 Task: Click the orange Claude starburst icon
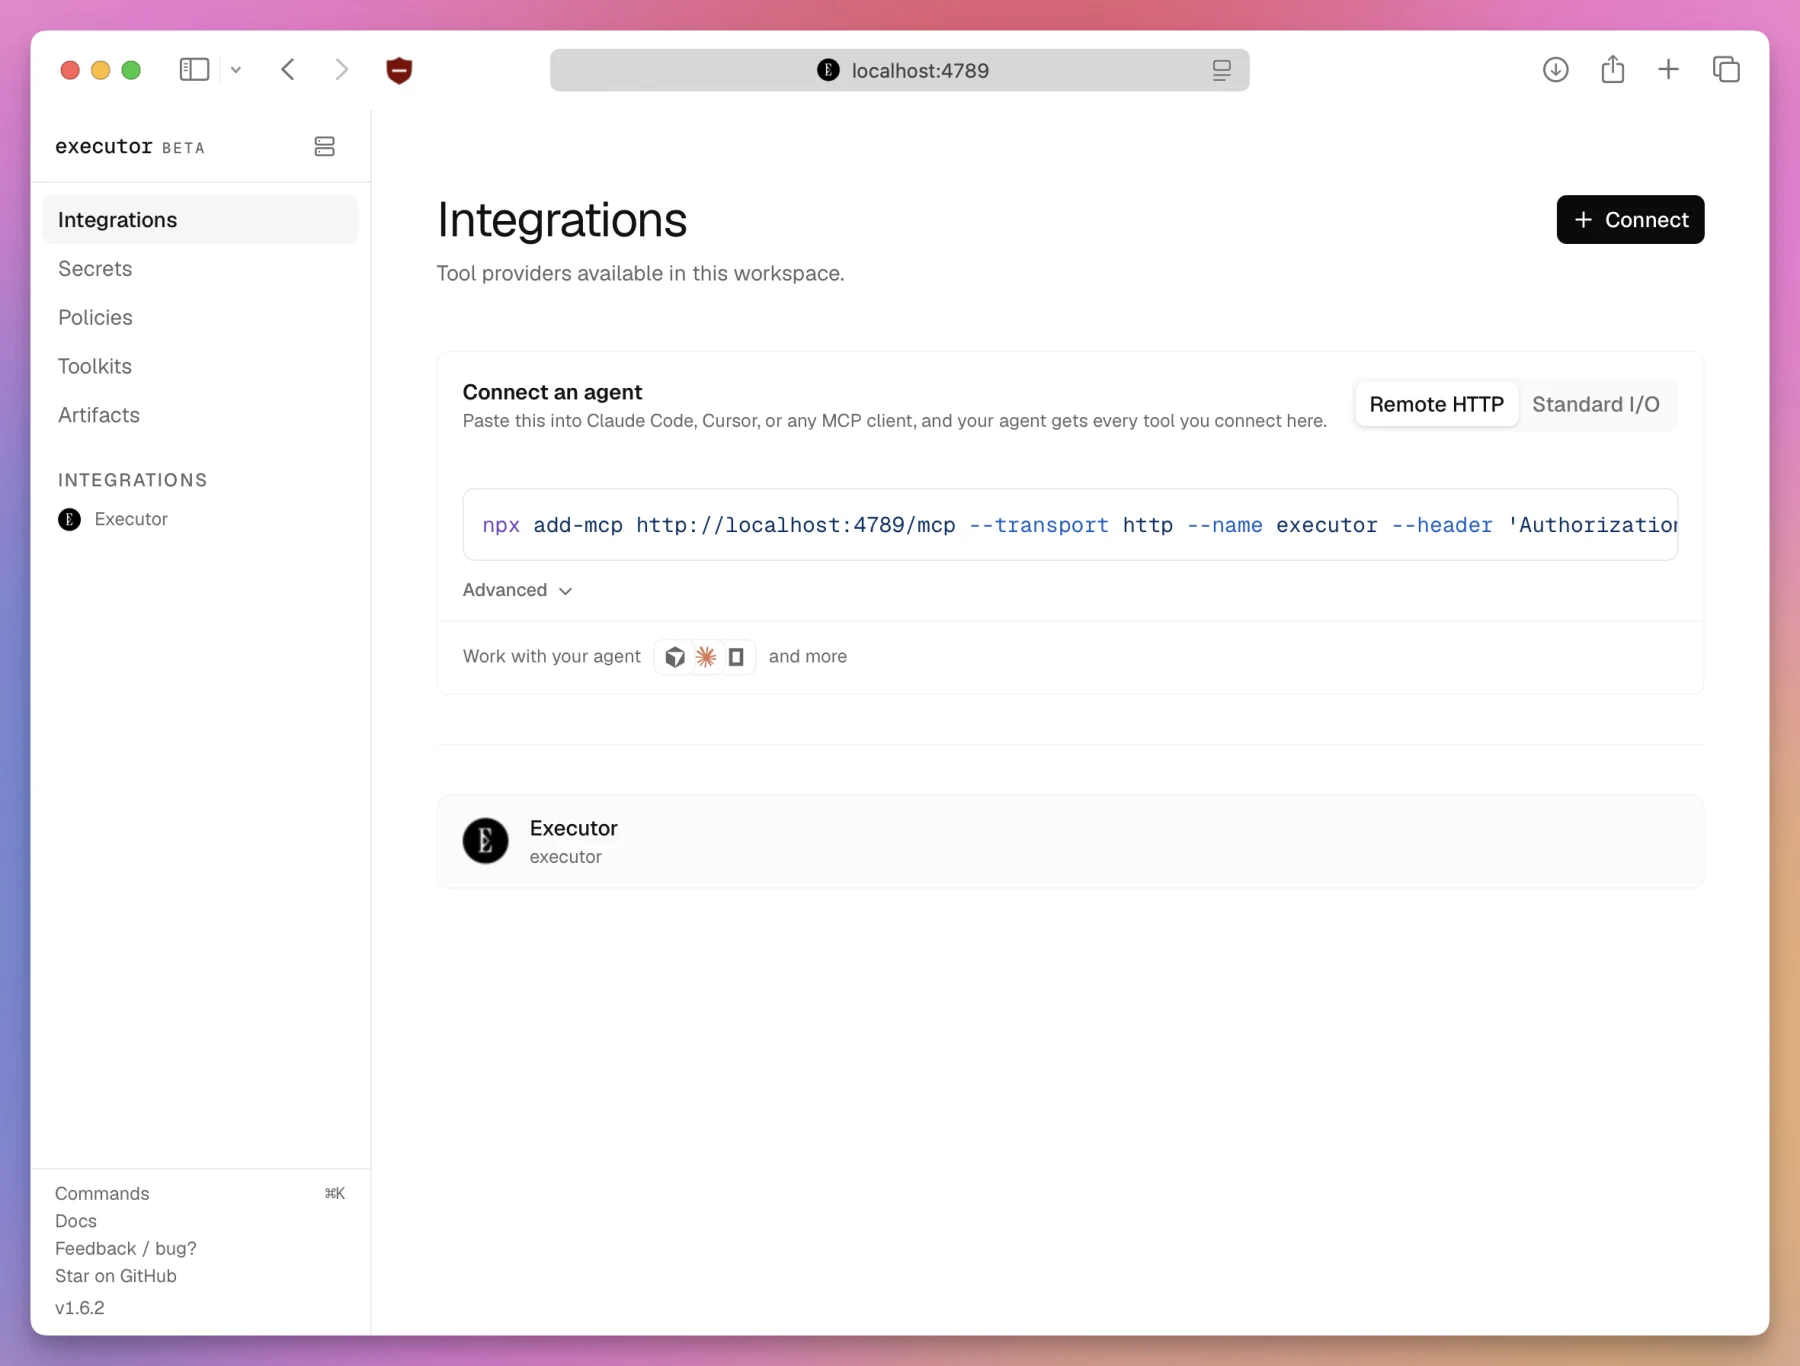[x=706, y=657]
